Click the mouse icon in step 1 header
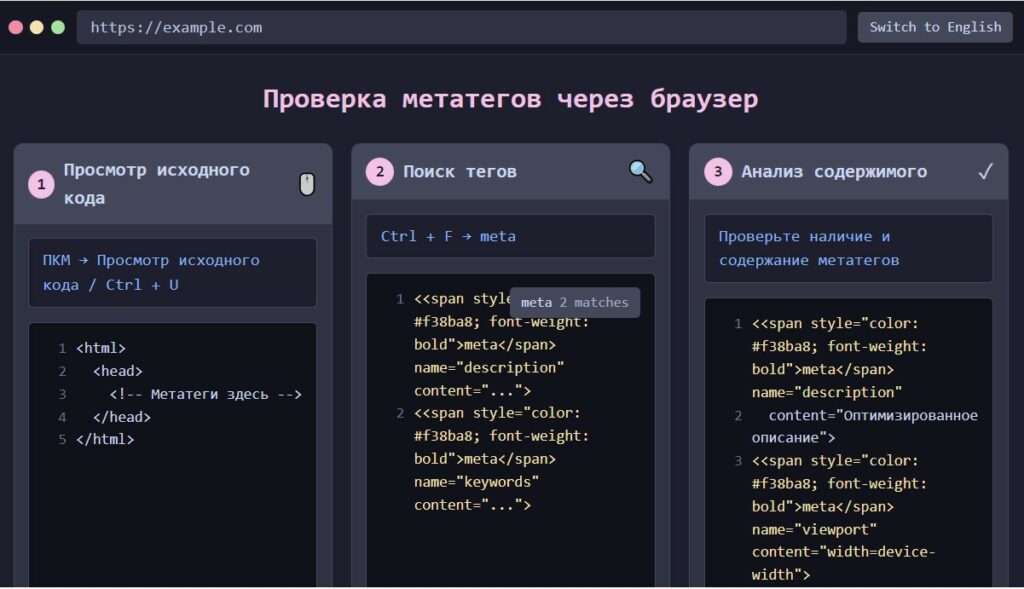Screen dimensions: 1024x589 [306, 184]
